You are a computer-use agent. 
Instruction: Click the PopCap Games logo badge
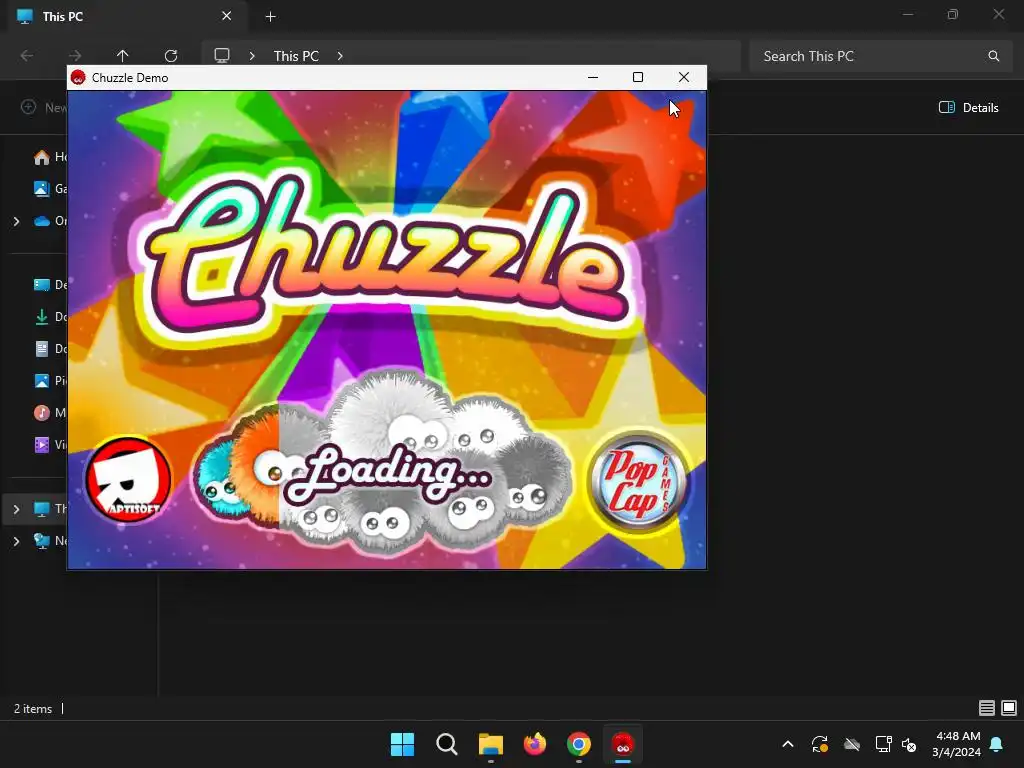point(638,483)
